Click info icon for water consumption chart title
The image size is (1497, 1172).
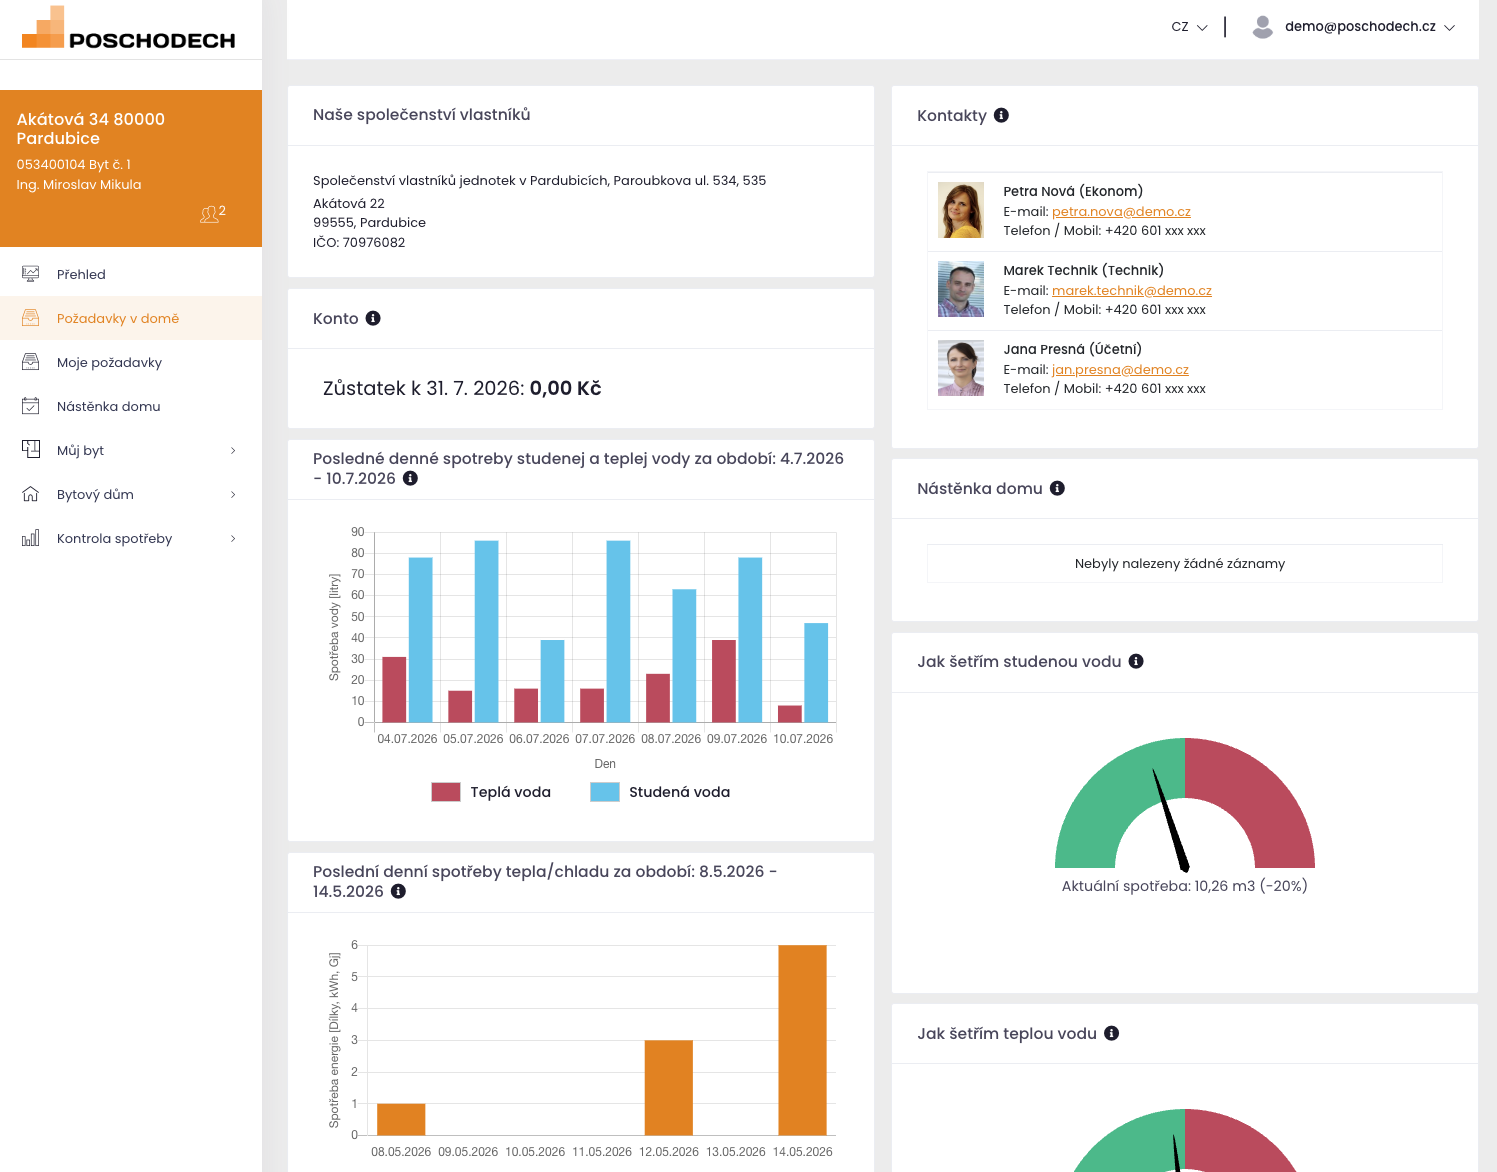coord(410,478)
